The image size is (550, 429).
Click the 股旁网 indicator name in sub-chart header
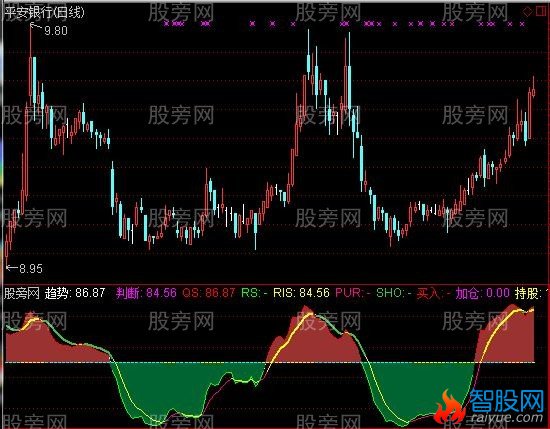pyautogui.click(x=22, y=293)
